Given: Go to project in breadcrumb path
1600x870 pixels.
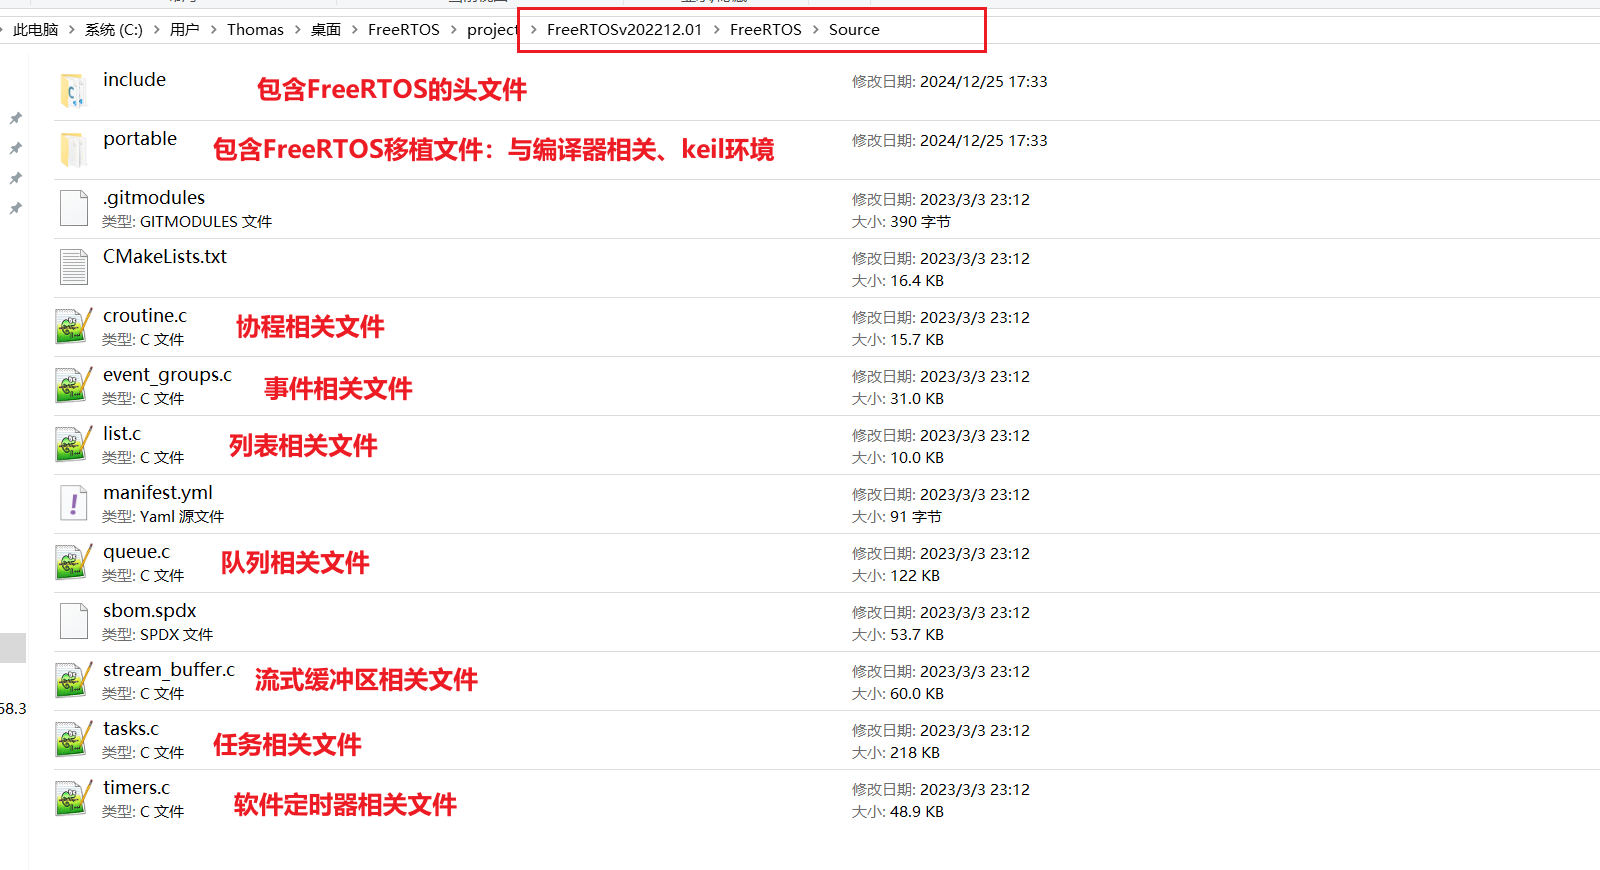Looking at the screenshot, I should tap(492, 30).
